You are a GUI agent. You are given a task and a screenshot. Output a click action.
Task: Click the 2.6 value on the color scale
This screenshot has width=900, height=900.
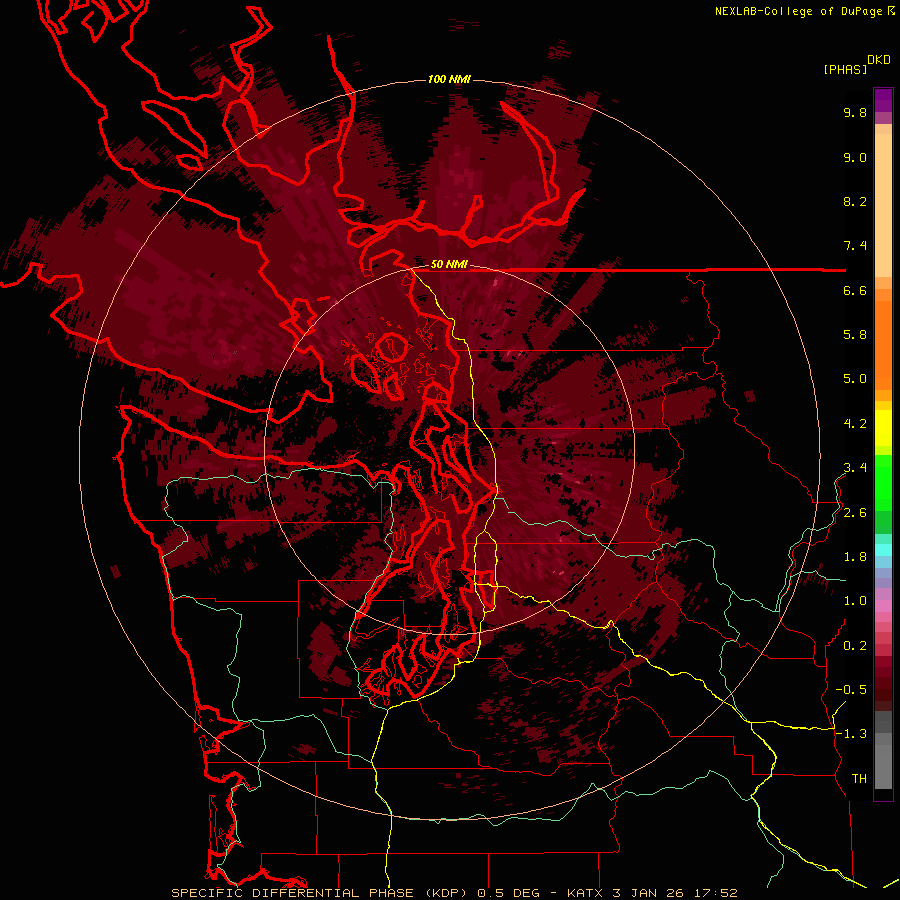(855, 513)
